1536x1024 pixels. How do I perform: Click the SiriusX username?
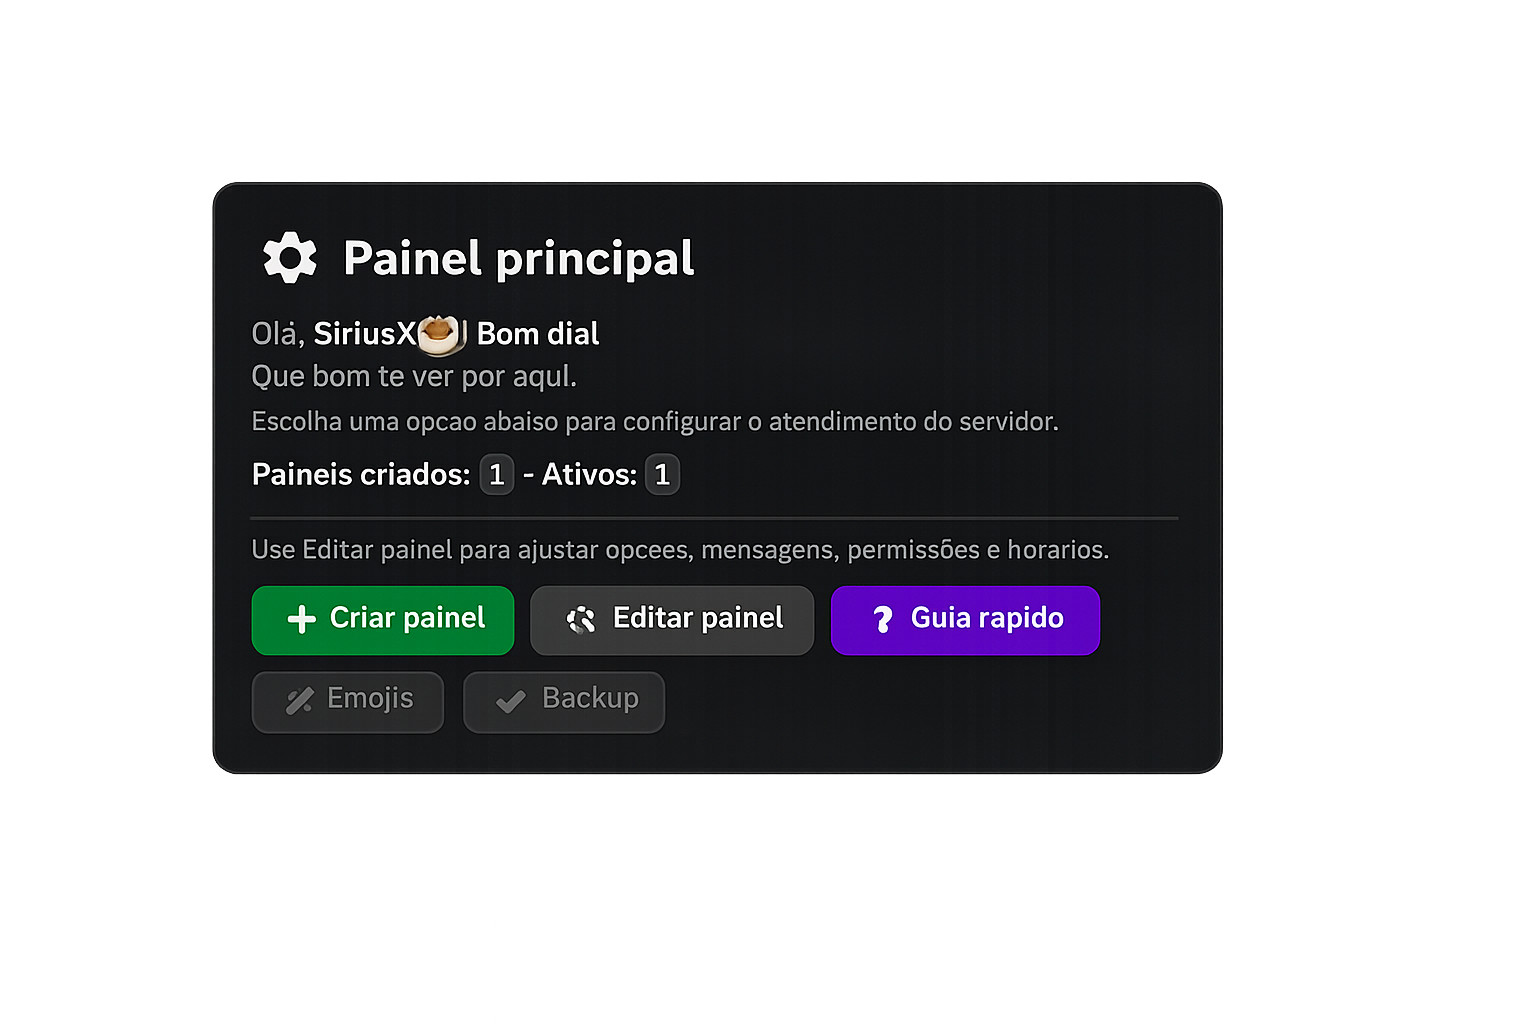tap(363, 334)
